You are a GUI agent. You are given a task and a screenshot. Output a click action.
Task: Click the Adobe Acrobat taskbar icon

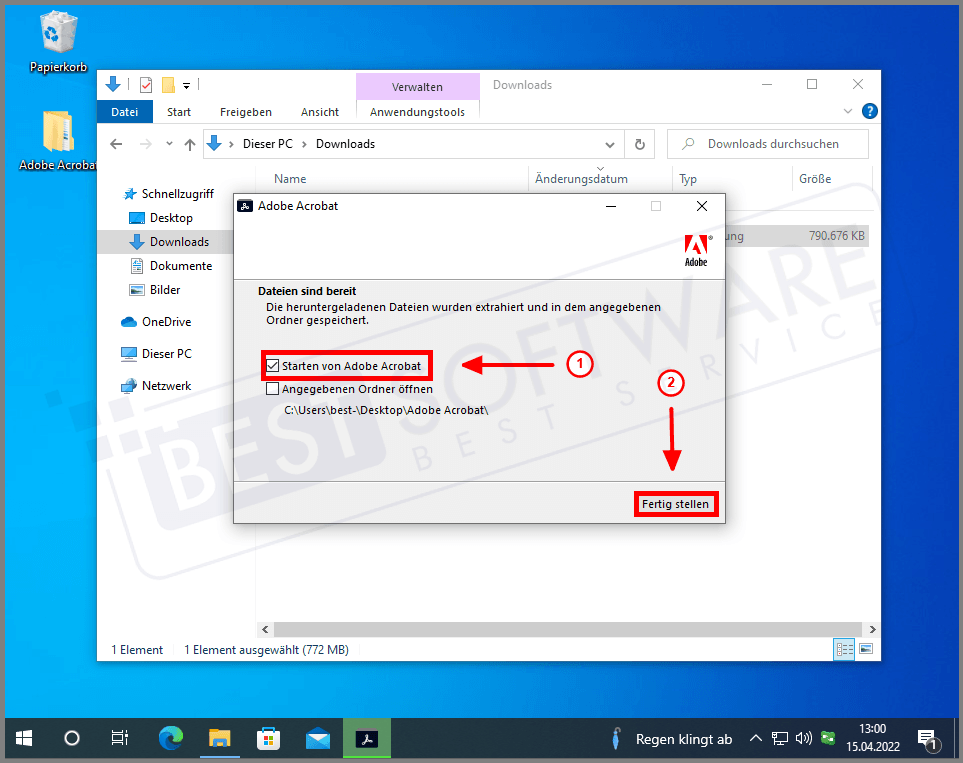click(367, 739)
